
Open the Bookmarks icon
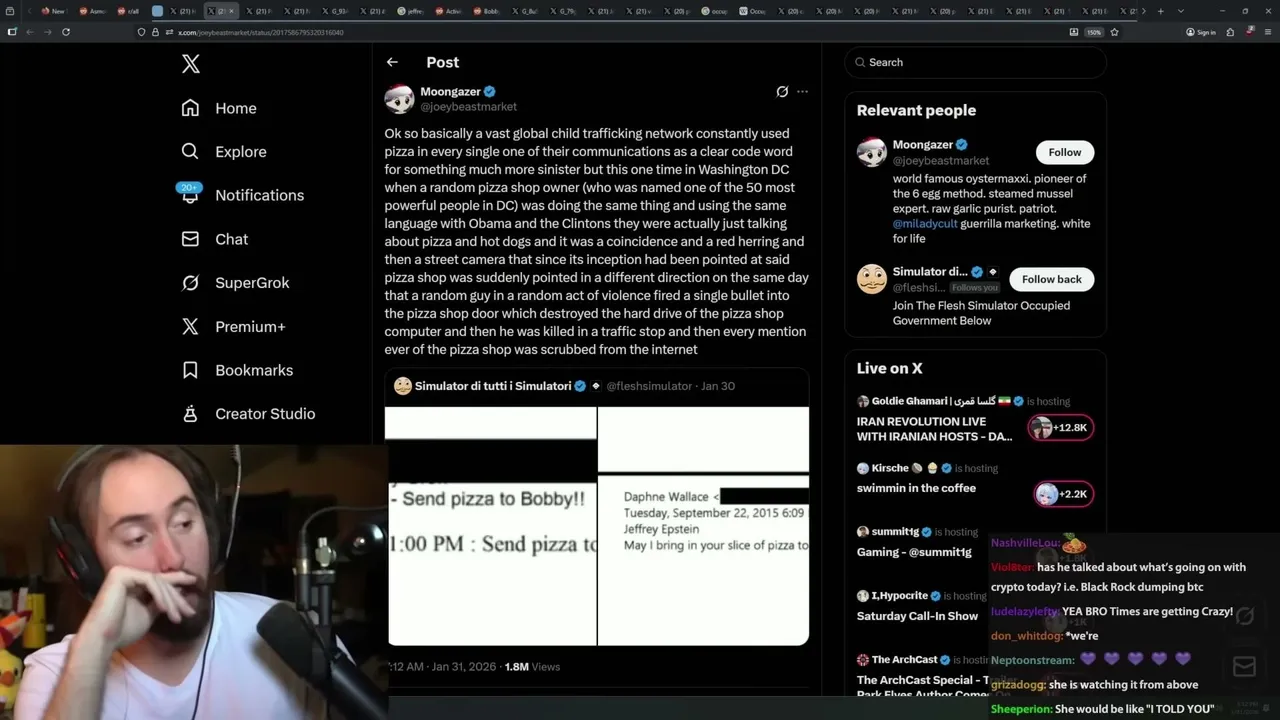190,370
